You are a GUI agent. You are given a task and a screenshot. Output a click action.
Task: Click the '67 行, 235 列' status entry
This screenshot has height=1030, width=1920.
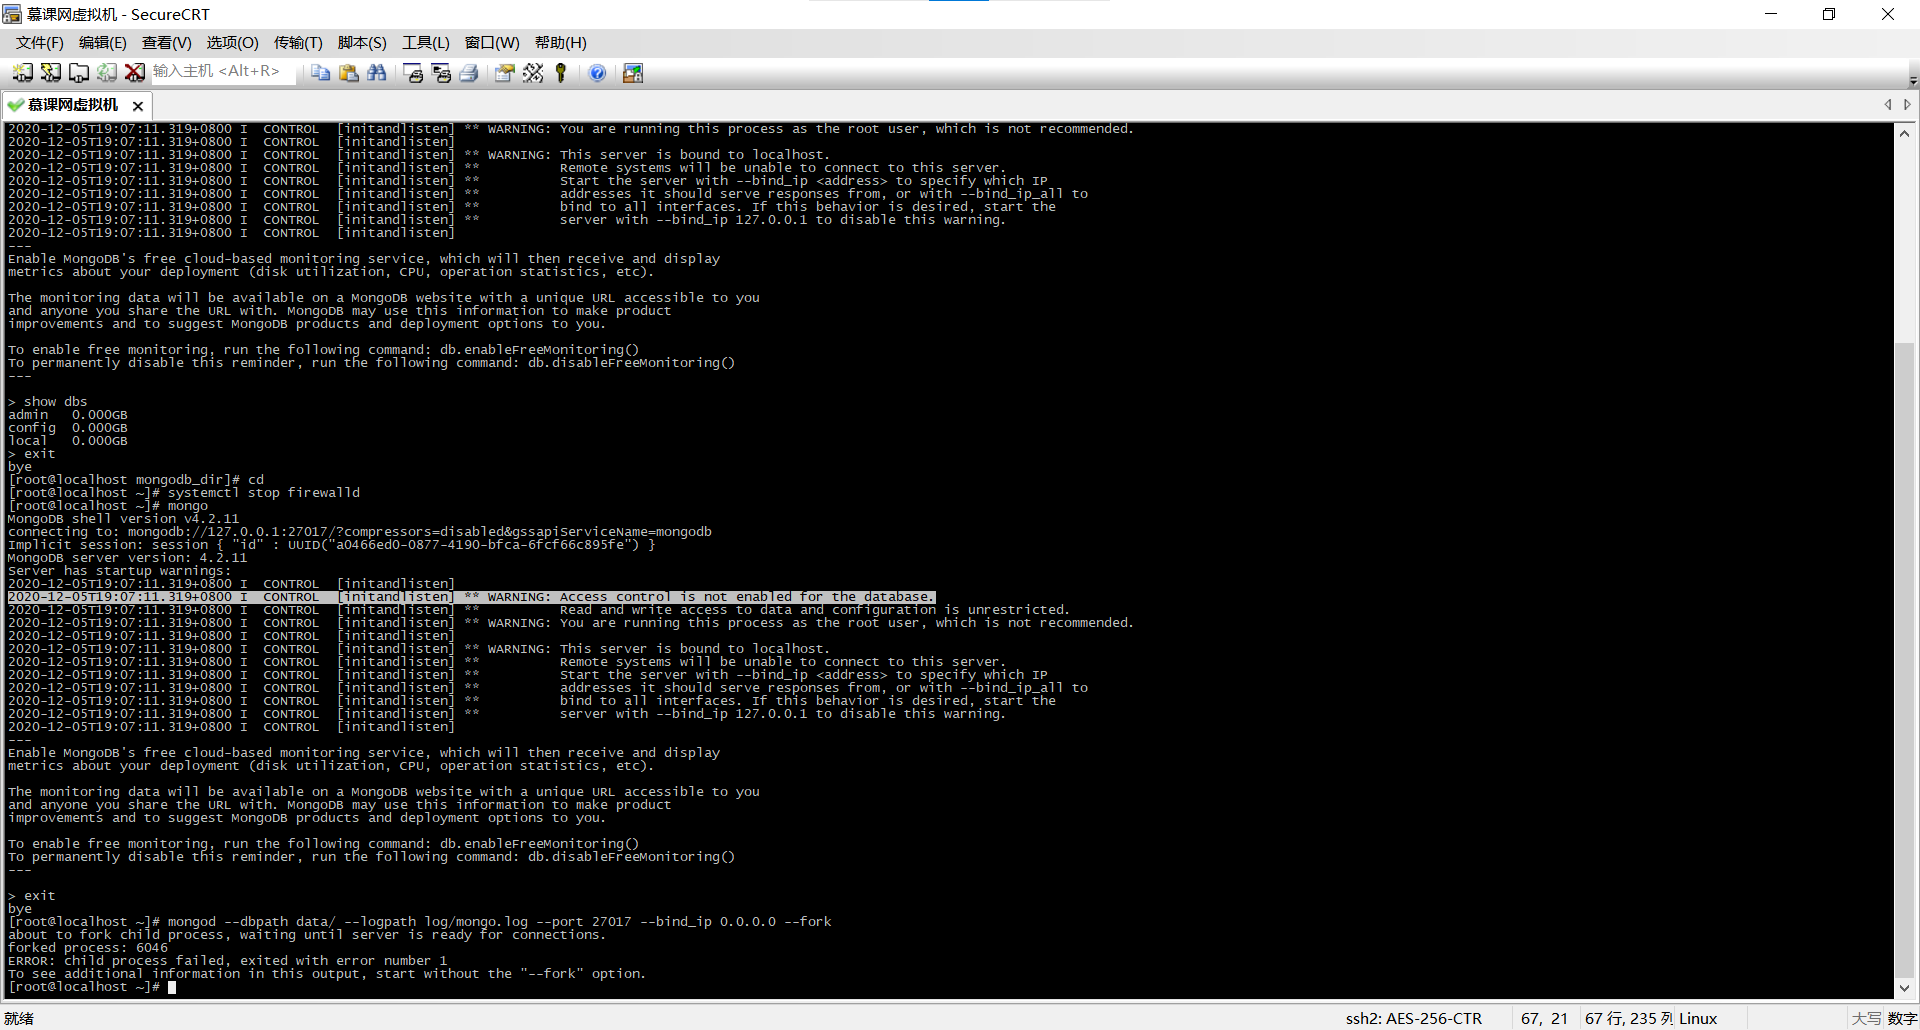tap(1628, 1018)
